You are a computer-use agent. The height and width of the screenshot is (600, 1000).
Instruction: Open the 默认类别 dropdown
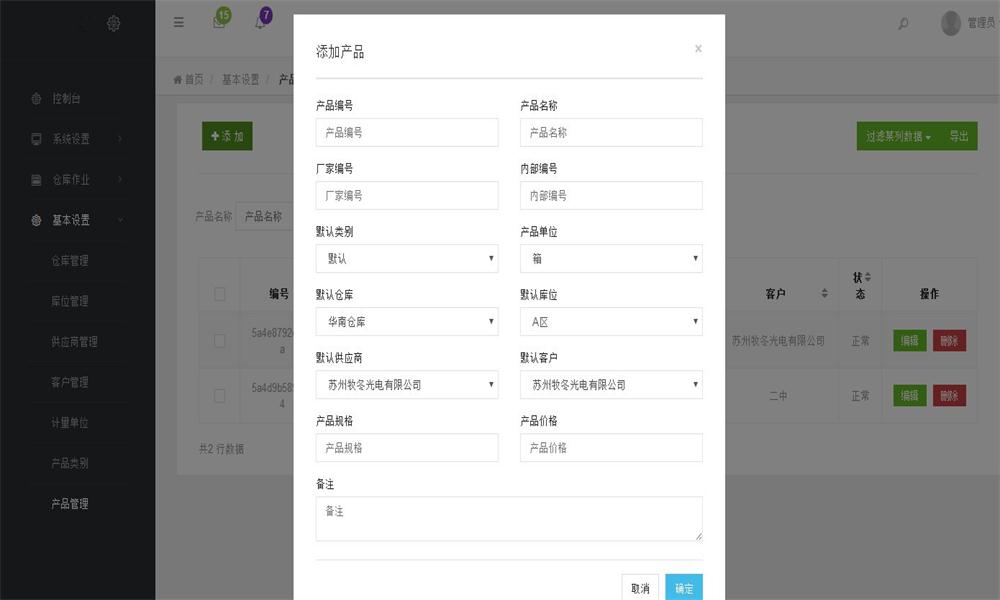406,259
